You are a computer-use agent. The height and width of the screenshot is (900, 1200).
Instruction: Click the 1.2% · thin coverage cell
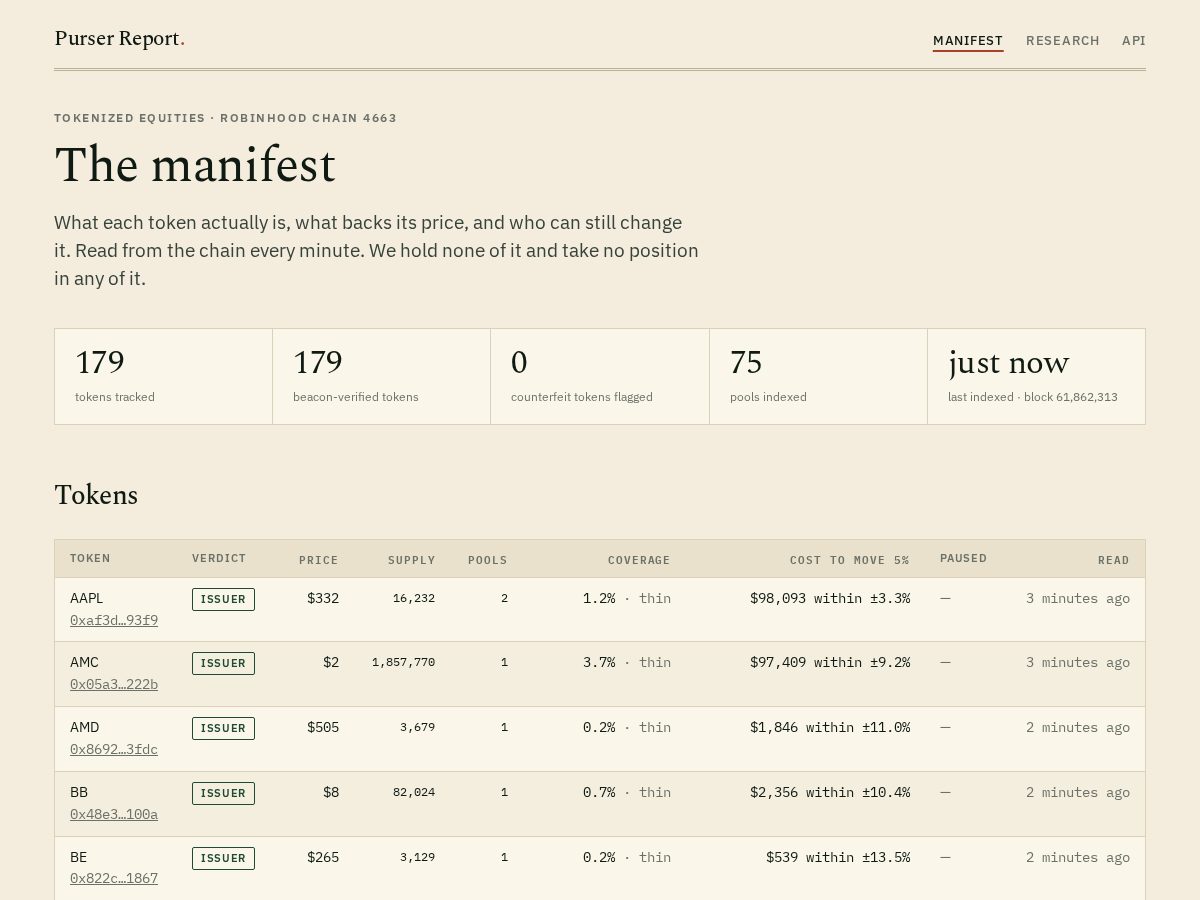tap(627, 598)
